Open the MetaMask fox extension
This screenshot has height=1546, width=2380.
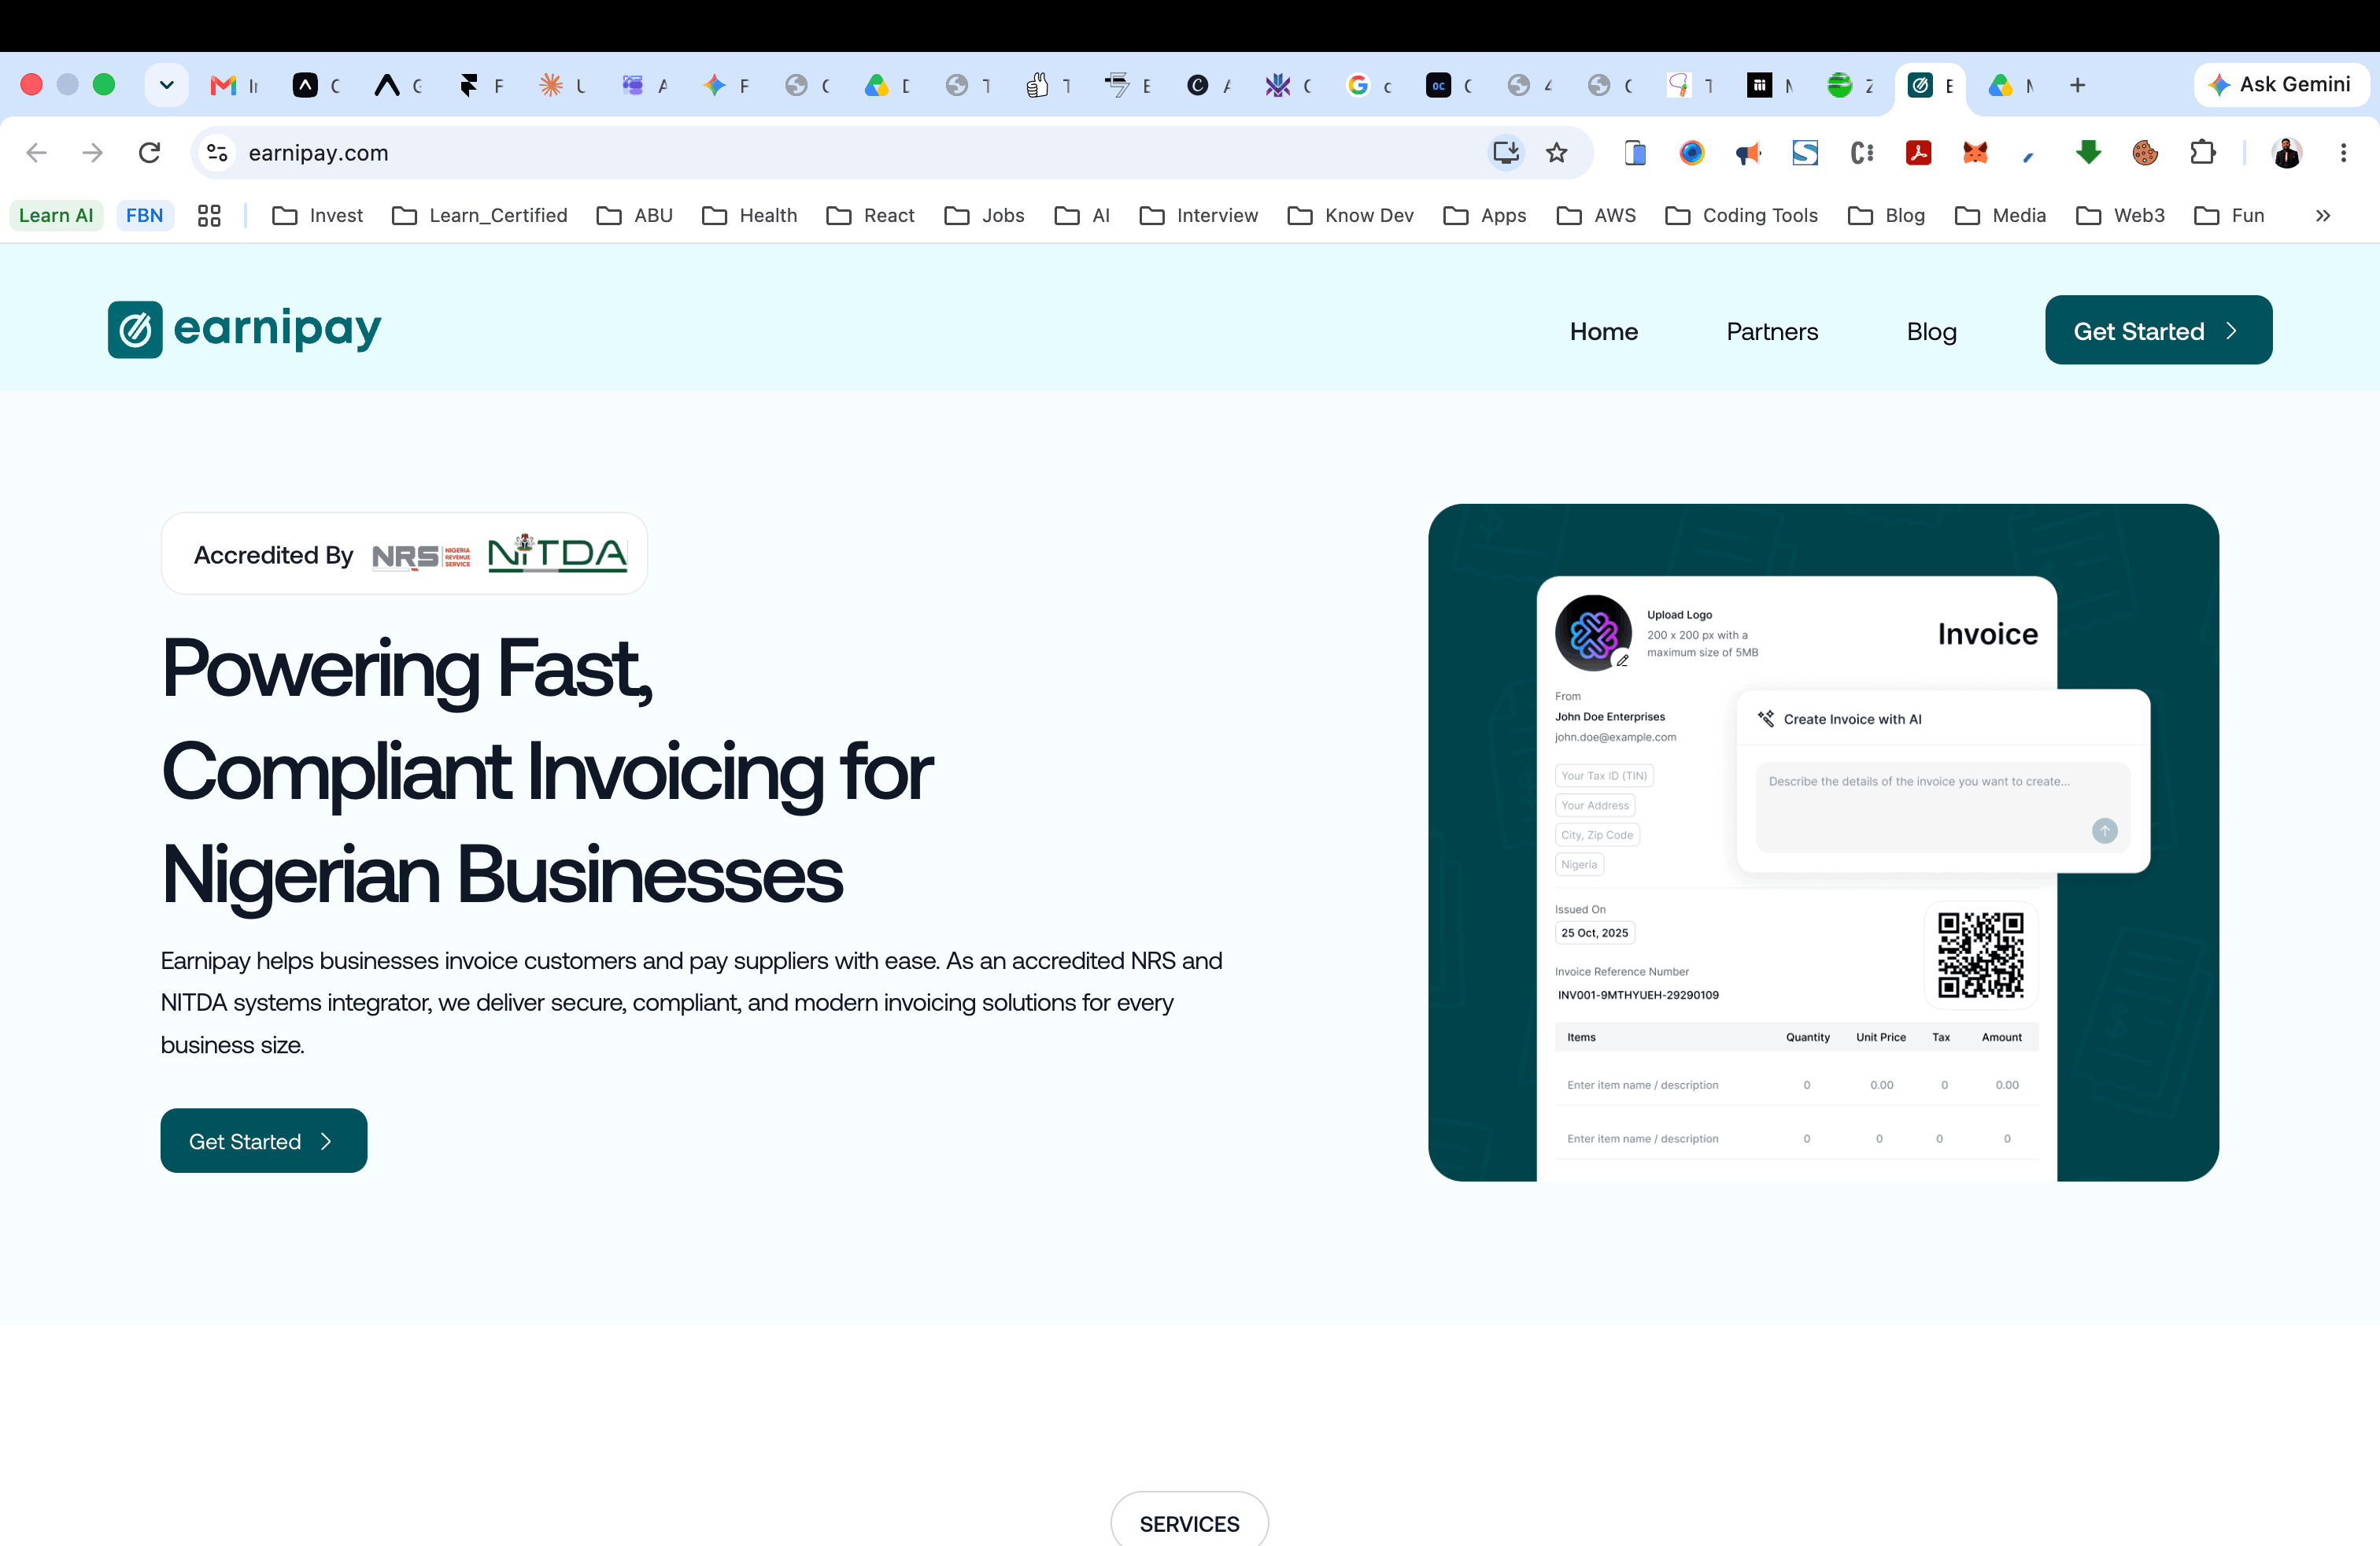pyautogui.click(x=1975, y=153)
